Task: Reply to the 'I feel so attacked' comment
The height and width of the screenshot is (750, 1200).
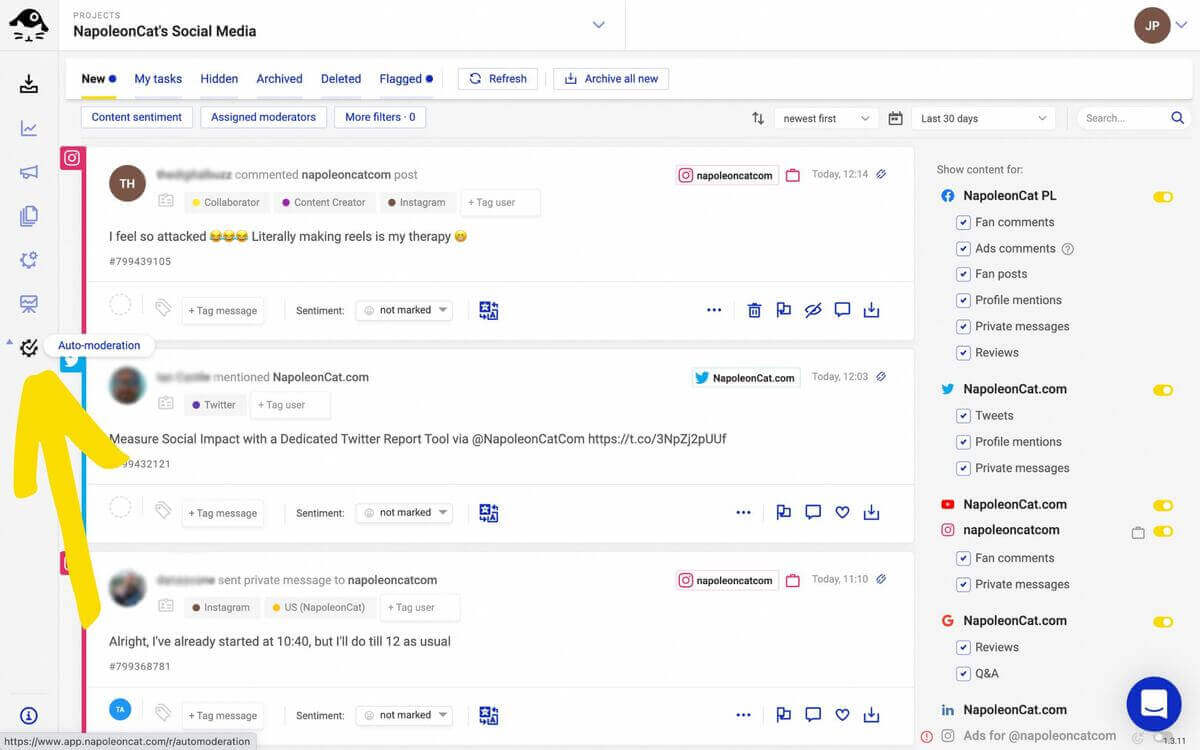Action: (x=842, y=310)
